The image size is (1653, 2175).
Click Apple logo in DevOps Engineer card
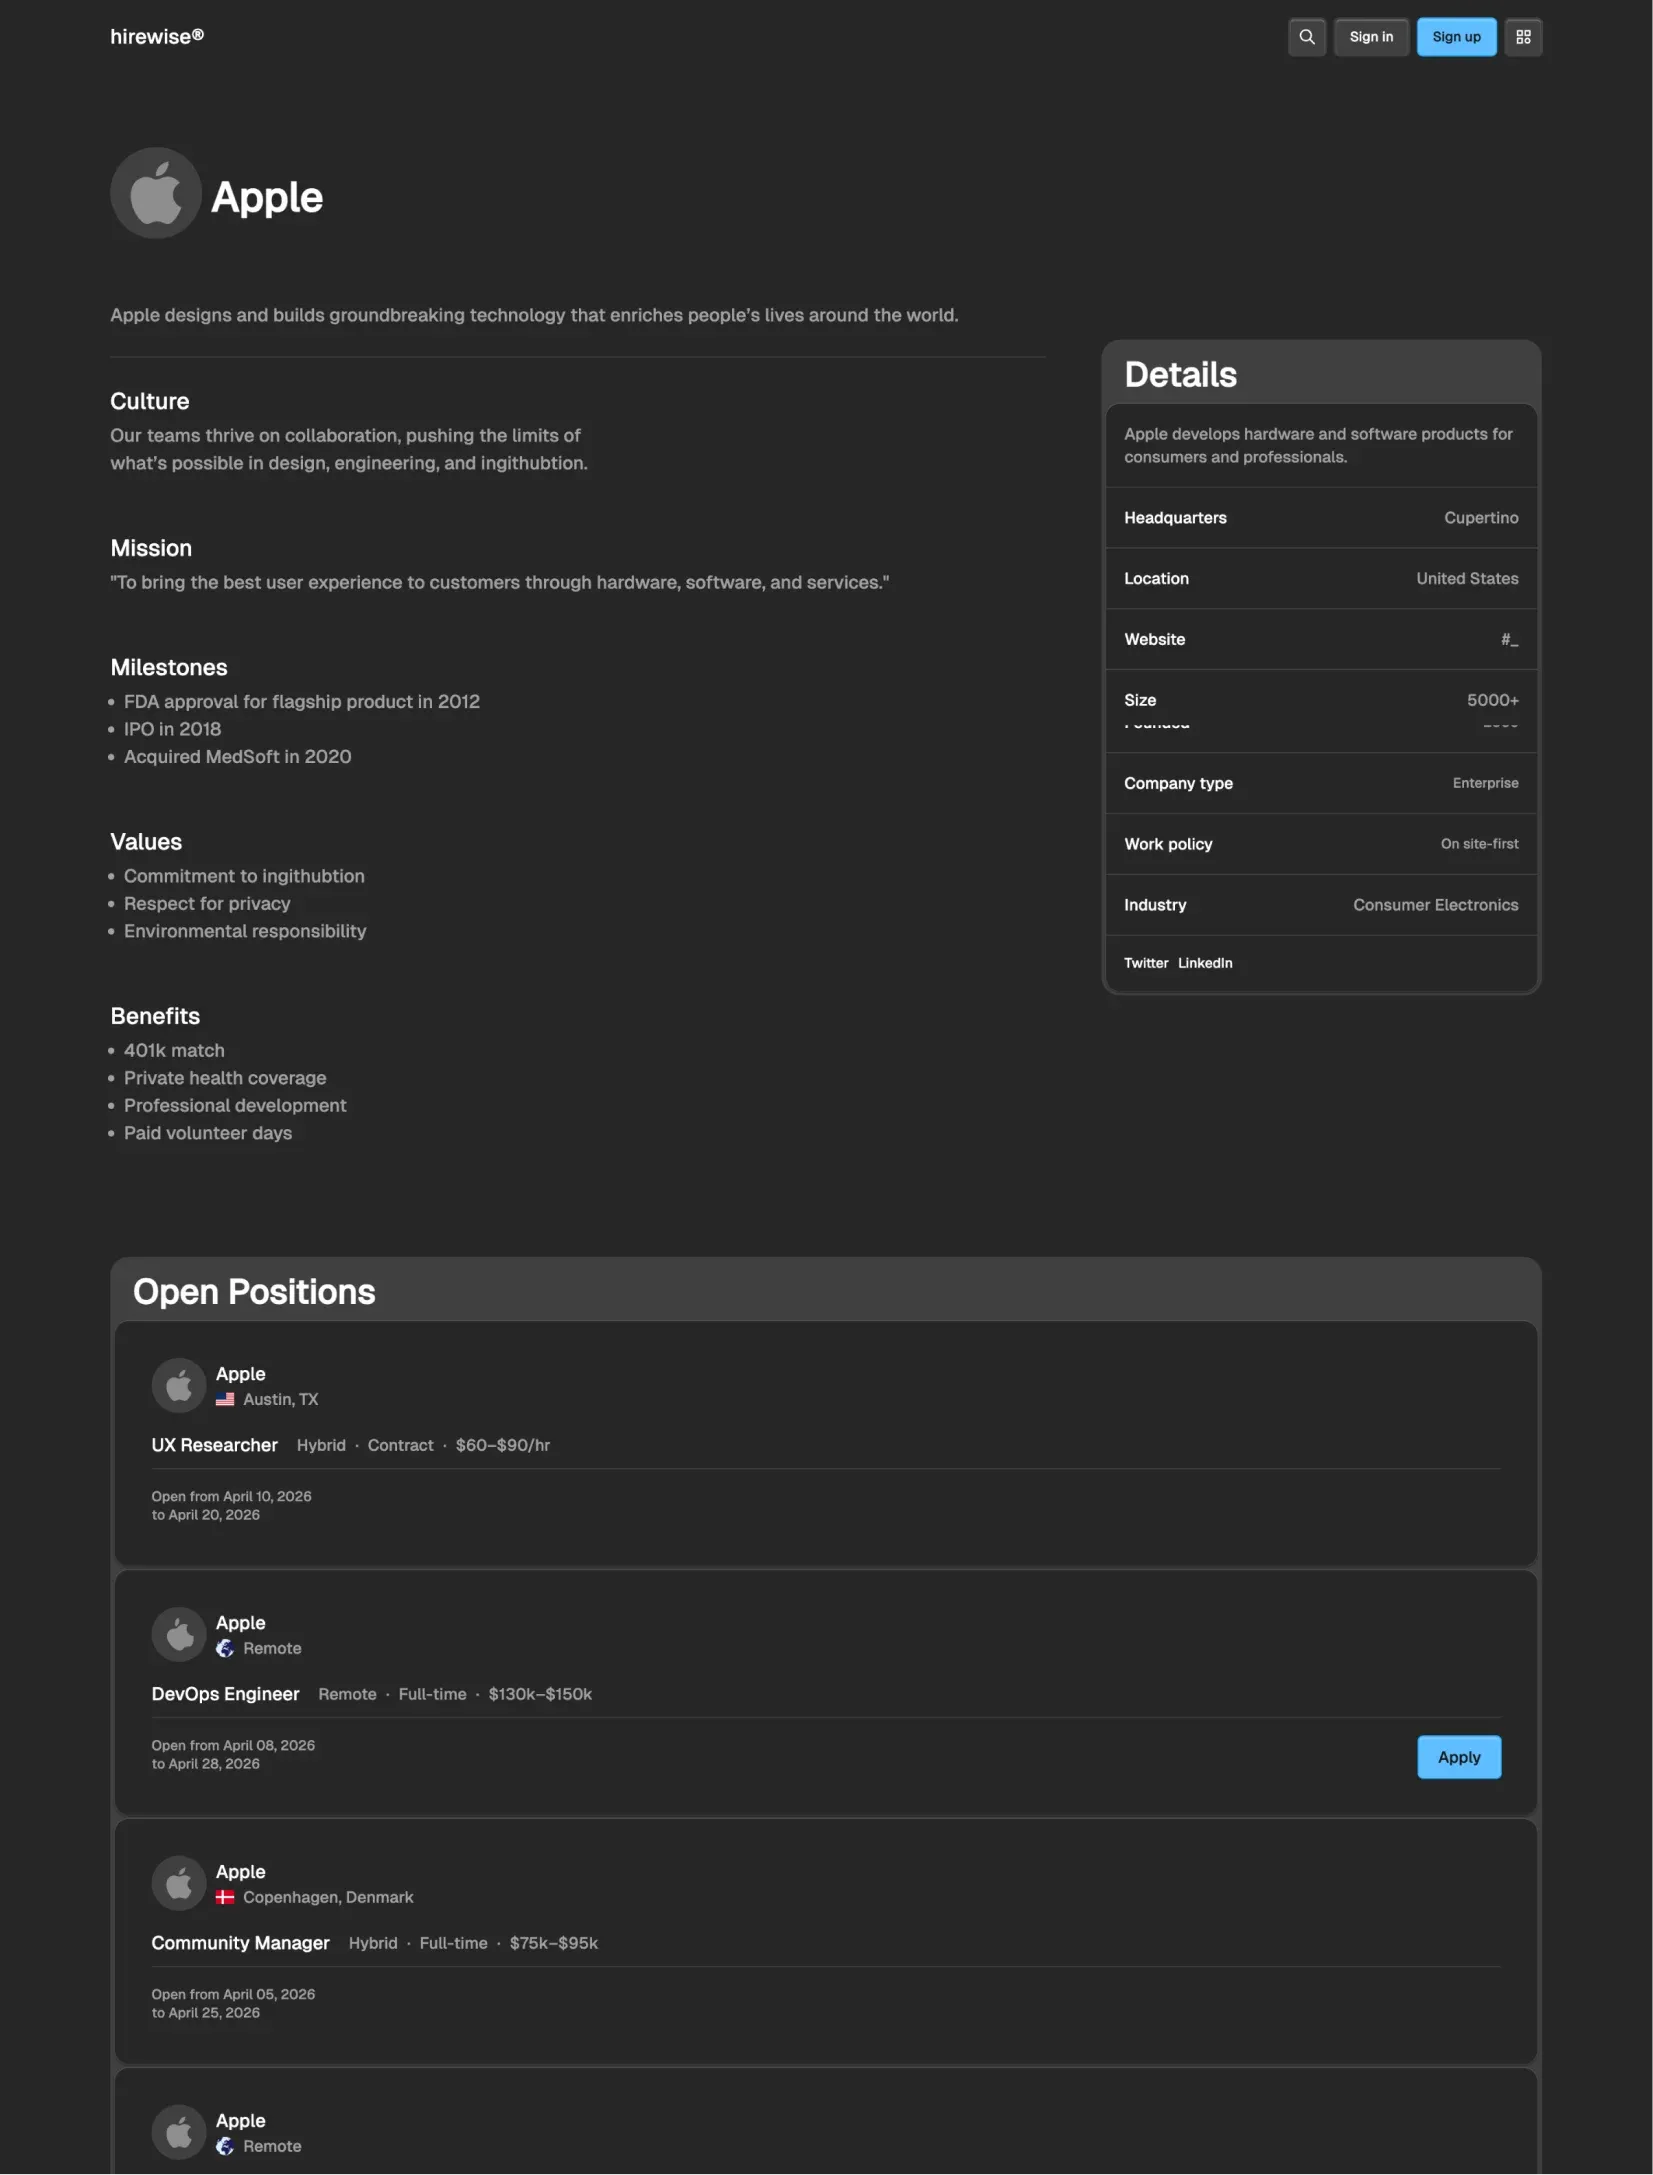[x=179, y=1634]
